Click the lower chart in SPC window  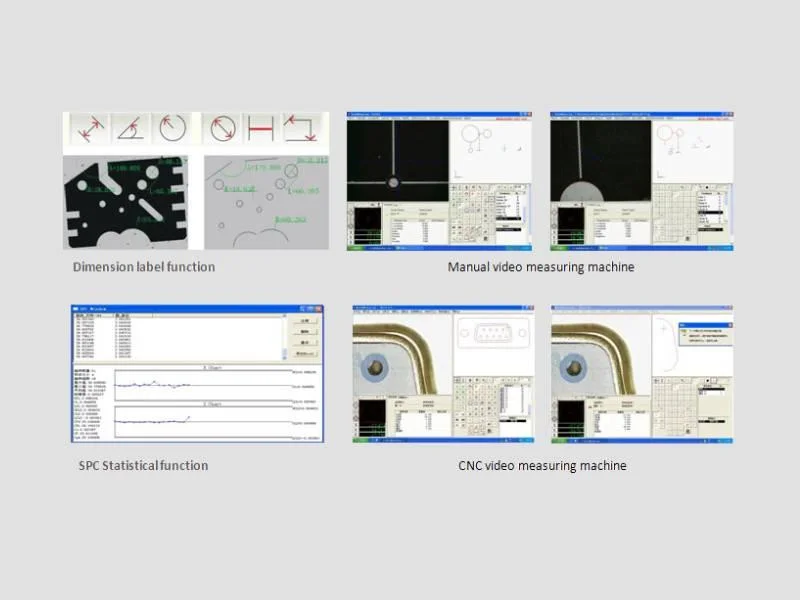[x=200, y=421]
